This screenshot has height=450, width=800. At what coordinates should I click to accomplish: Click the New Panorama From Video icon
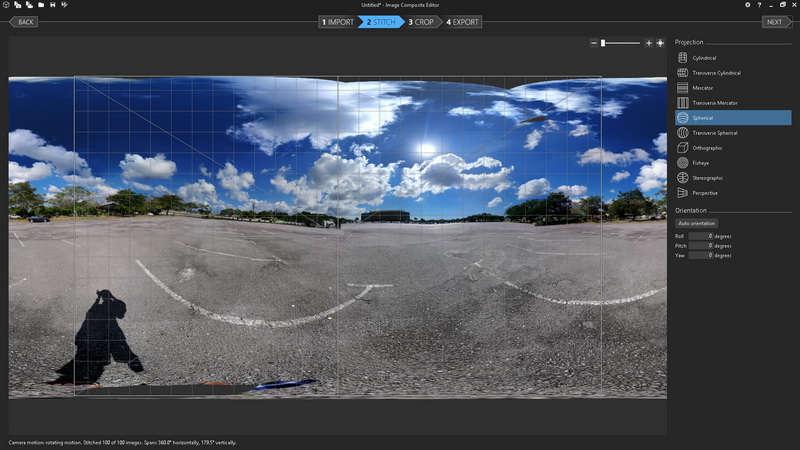[29, 5]
